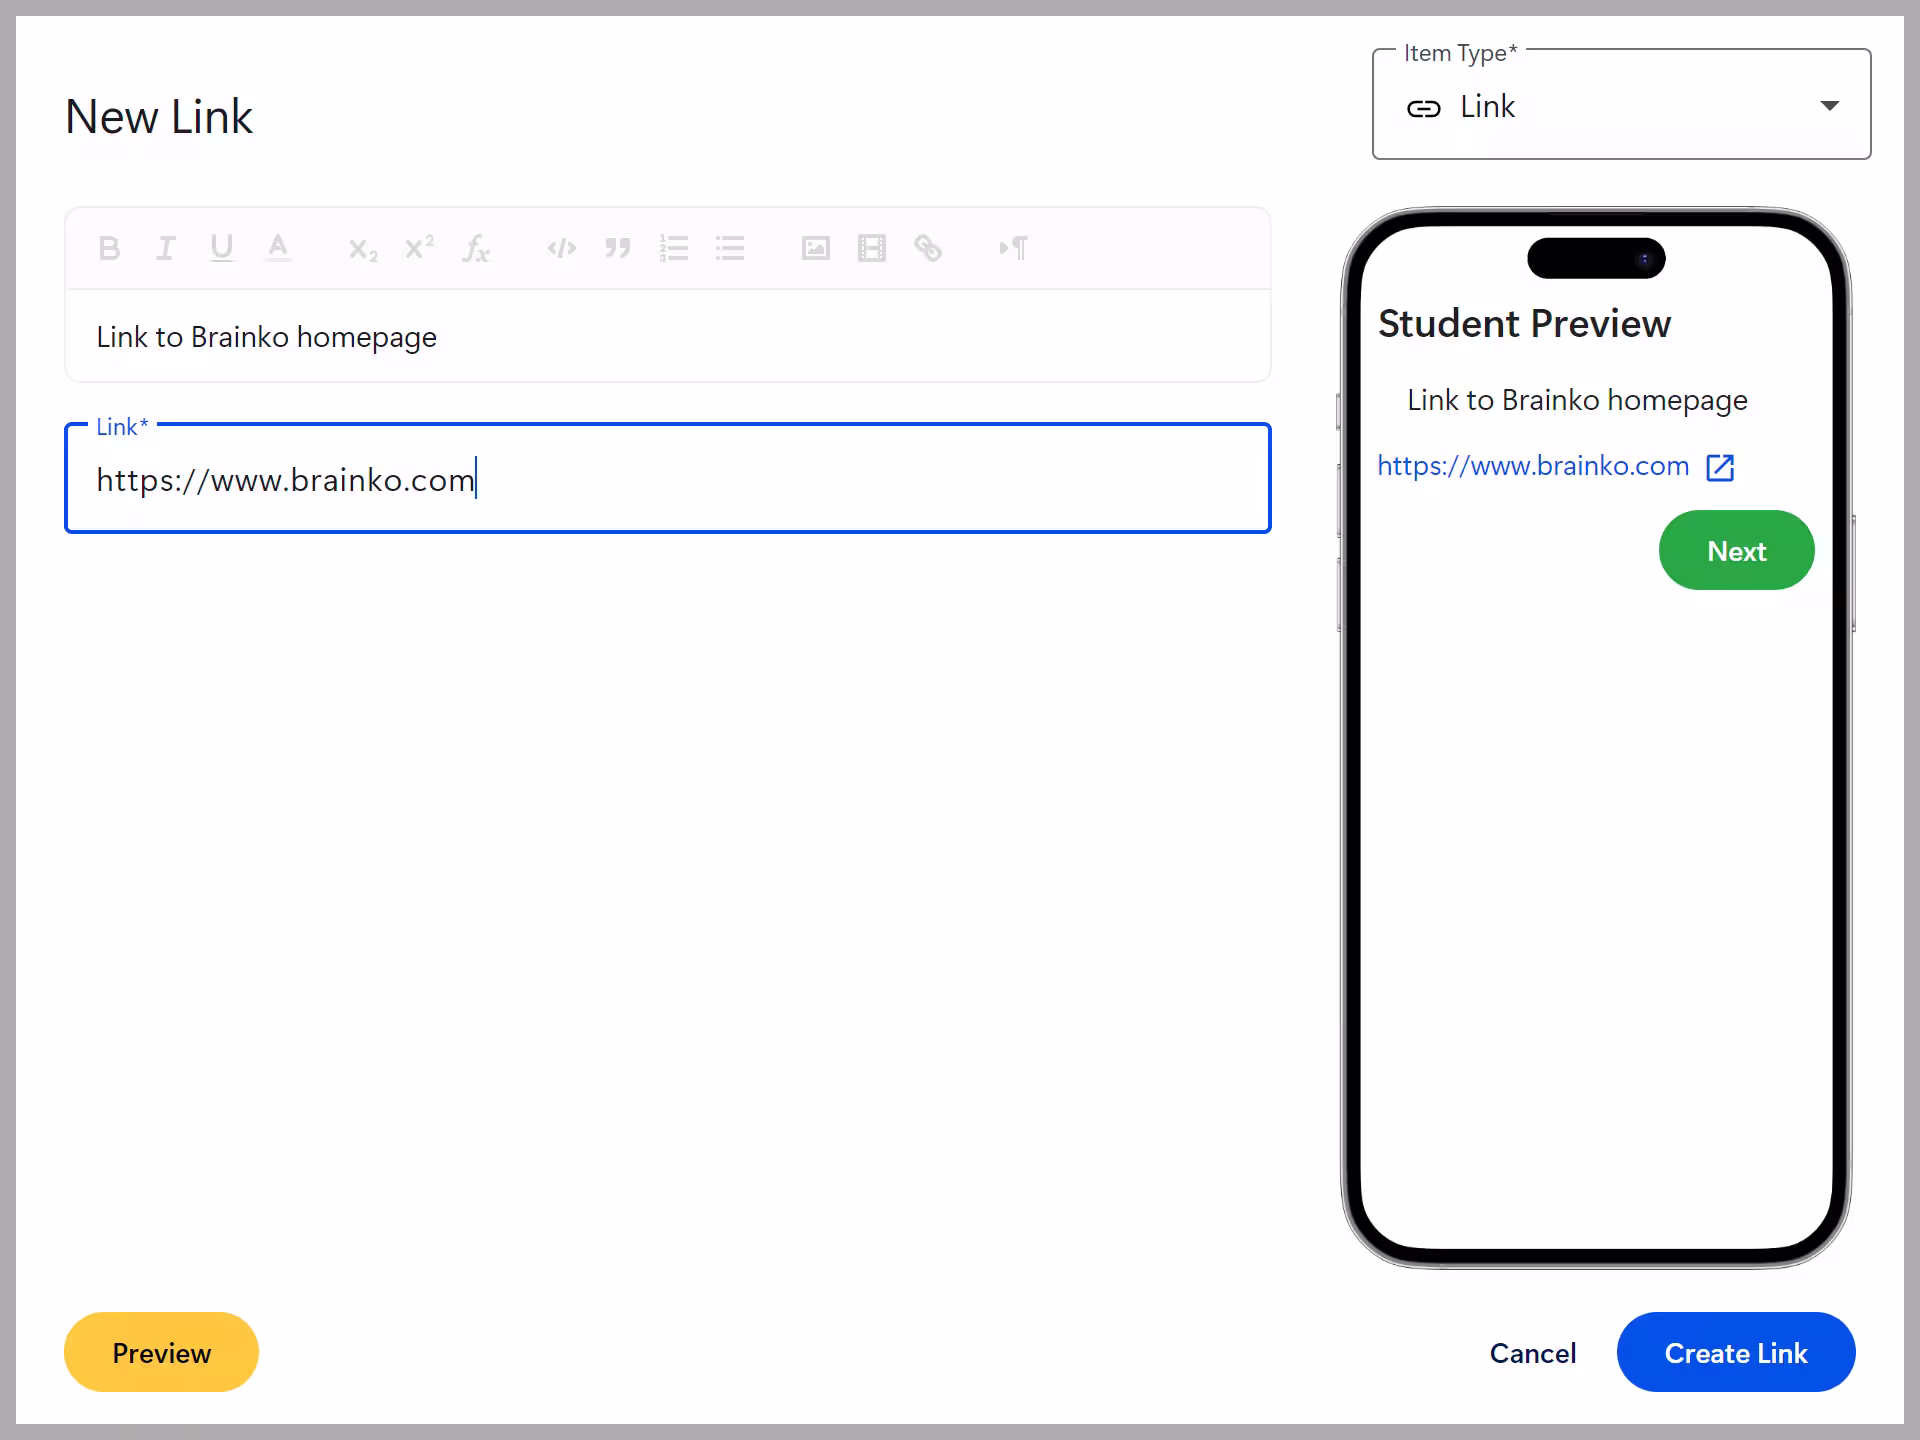Start a bulleted list
1920x1440 pixels.
(x=729, y=248)
